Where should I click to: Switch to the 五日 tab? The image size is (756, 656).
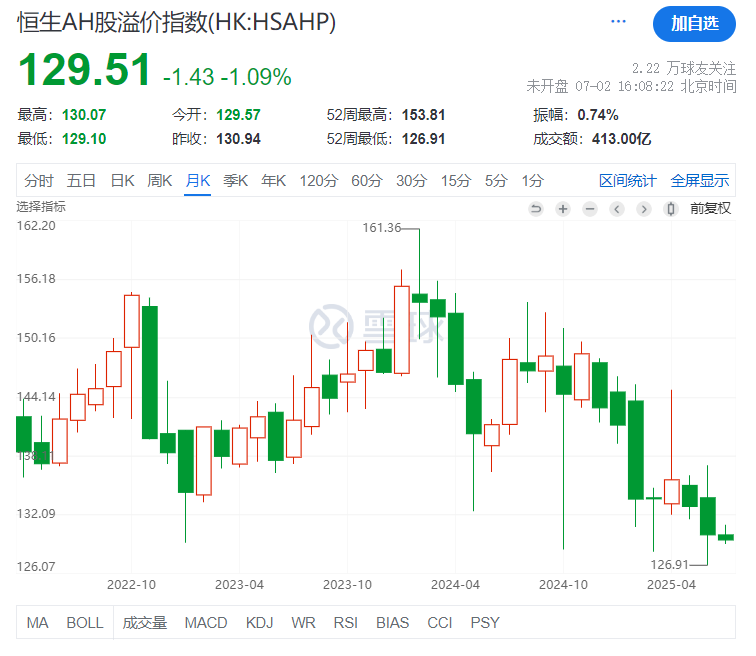[81, 181]
